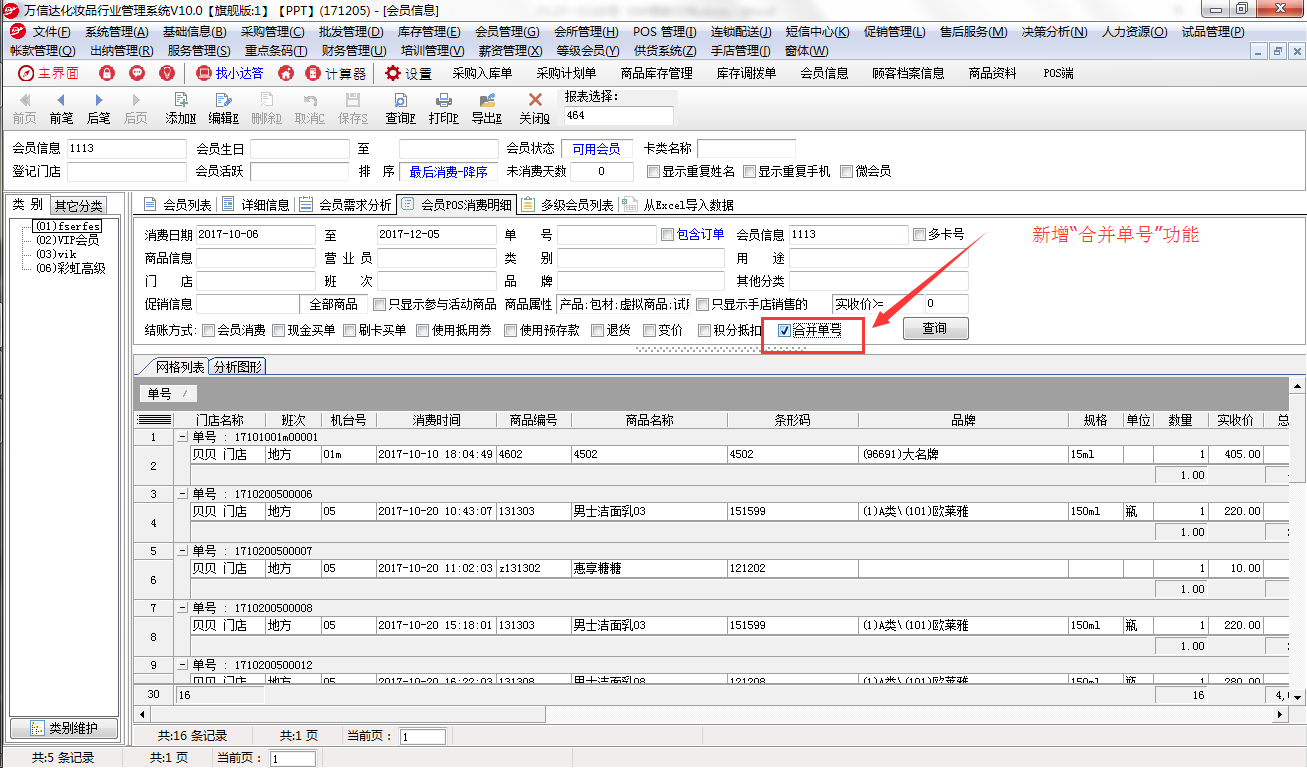Enable 退货 filter checkbox
Viewport: 1307px width, 768px height.
tap(598, 330)
